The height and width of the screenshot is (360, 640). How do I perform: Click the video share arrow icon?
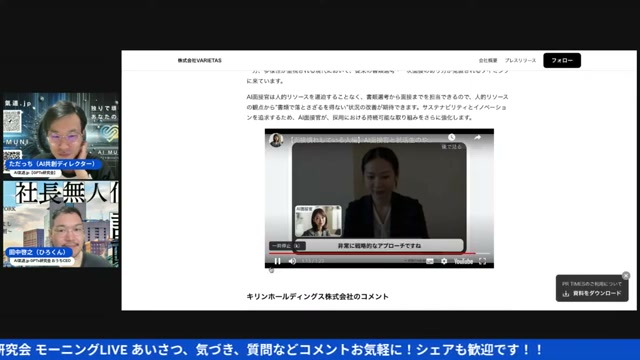[x=477, y=138]
